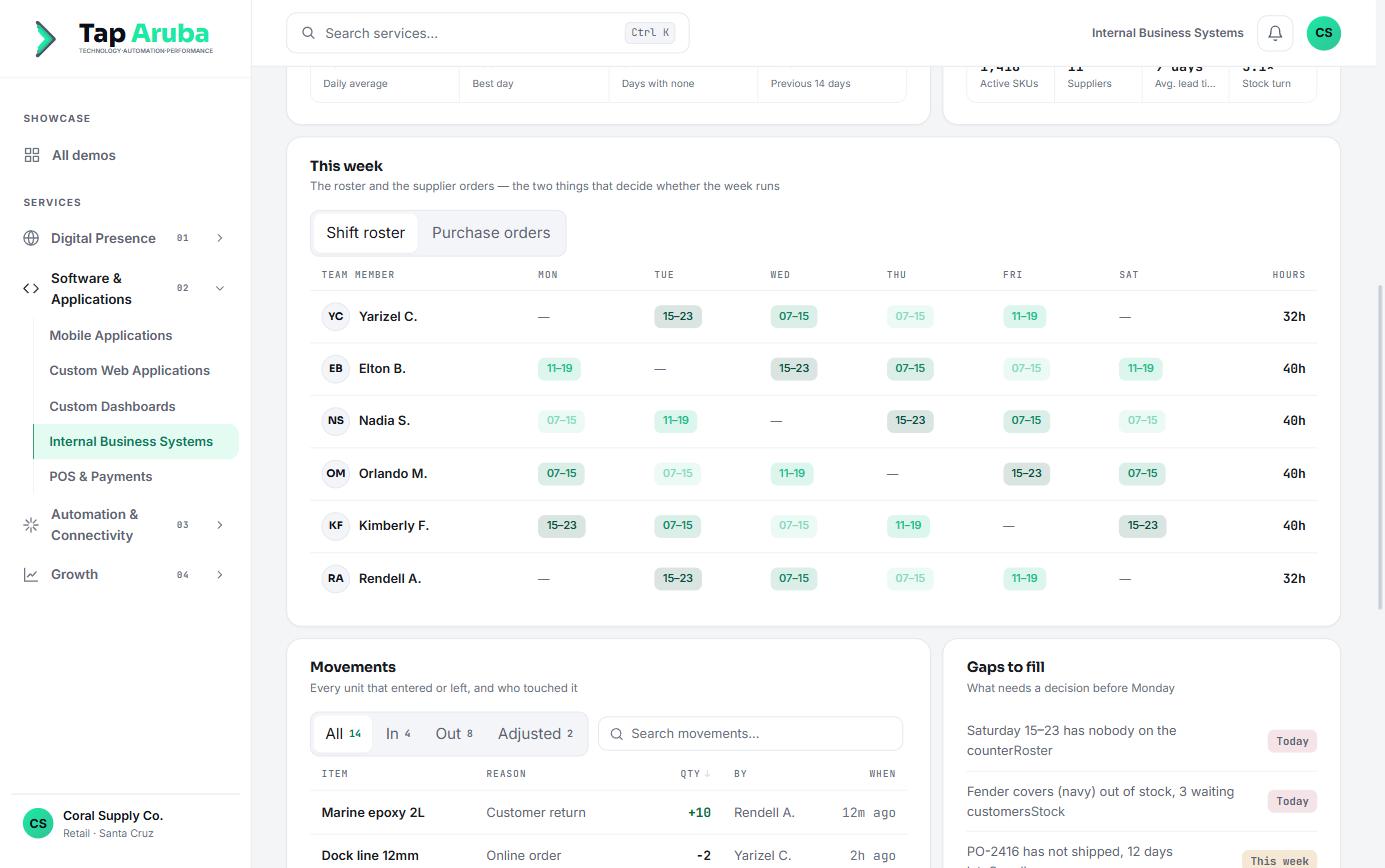Expand the Growth section chevron
Screen dimensions: 1385x868
[220, 574]
